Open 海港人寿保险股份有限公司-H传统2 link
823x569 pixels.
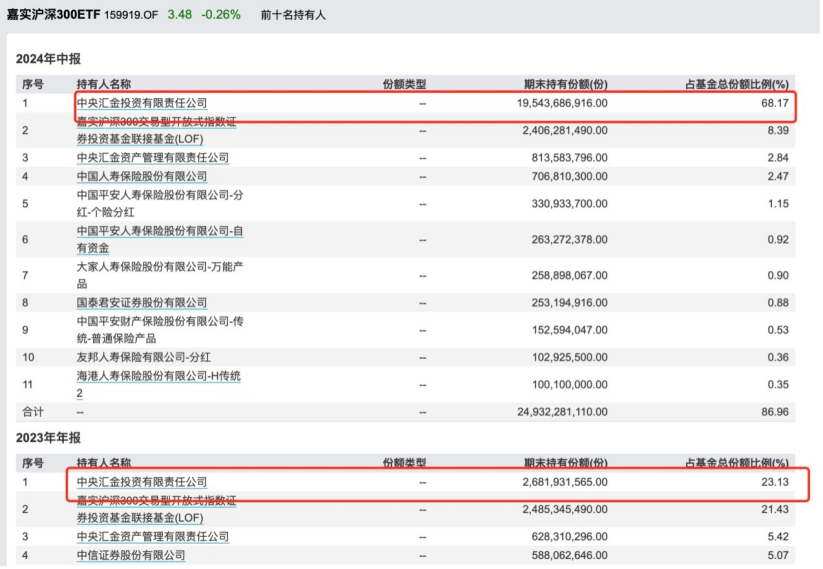coord(159,384)
